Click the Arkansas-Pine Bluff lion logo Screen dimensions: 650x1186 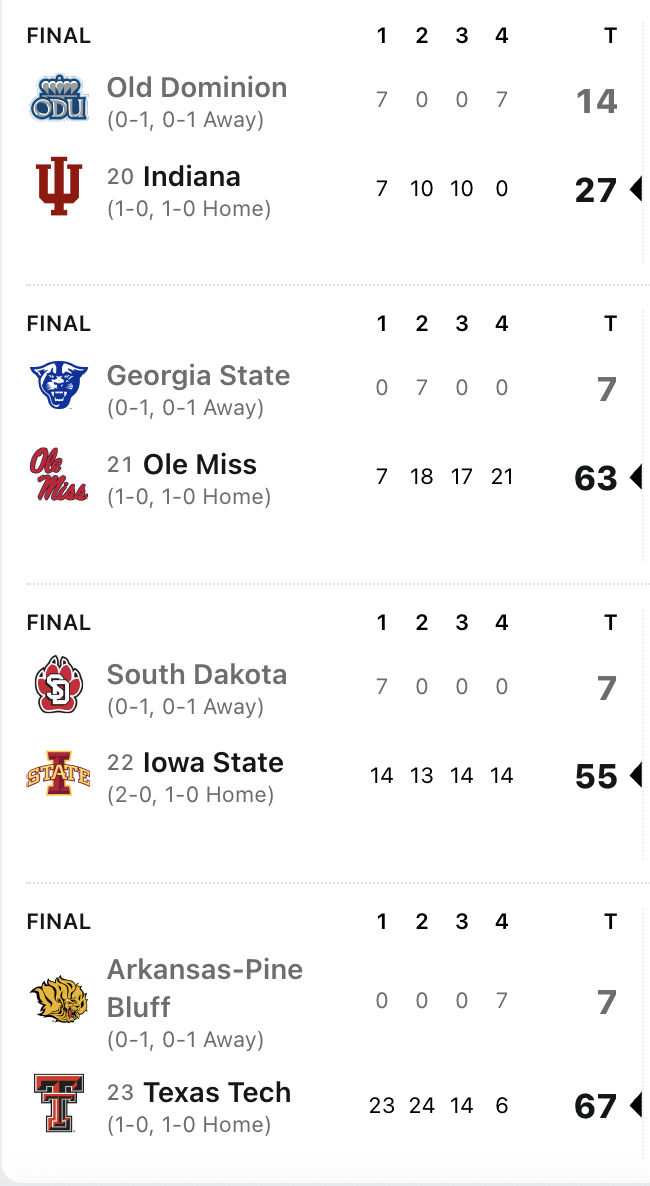[59, 1001]
